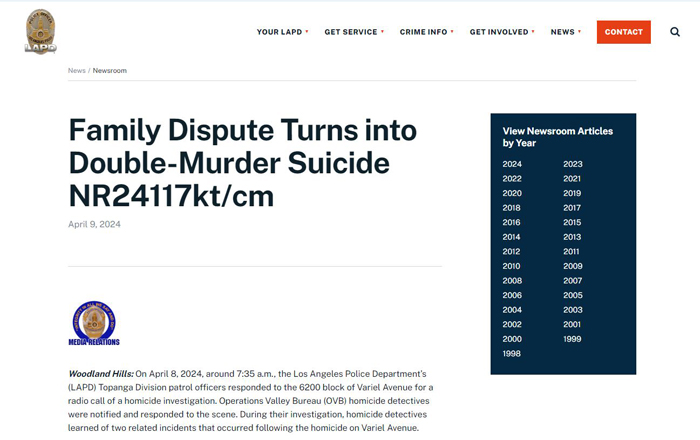The height and width of the screenshot is (440, 700).
Task: Expand the YOUR LAPD menu
Action: click(x=282, y=32)
